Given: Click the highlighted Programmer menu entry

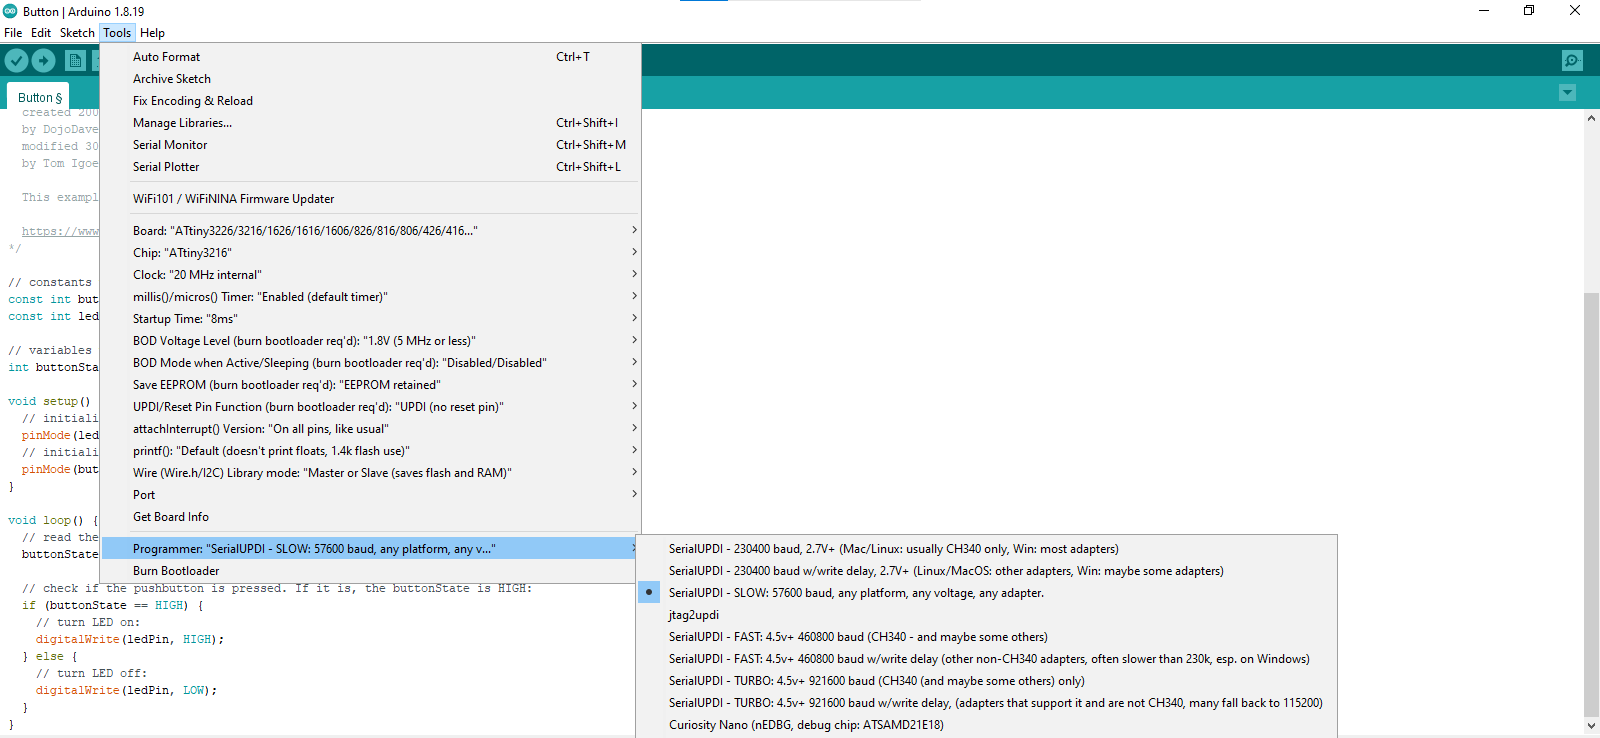Looking at the screenshot, I should [x=370, y=549].
